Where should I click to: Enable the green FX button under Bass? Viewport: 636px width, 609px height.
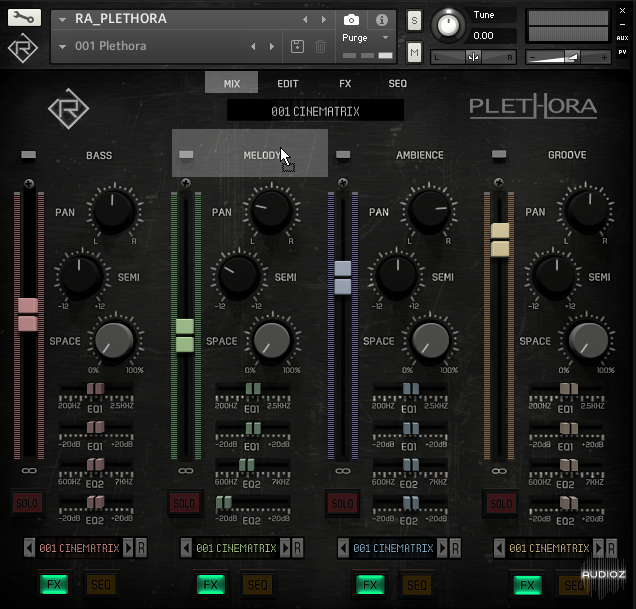click(54, 584)
